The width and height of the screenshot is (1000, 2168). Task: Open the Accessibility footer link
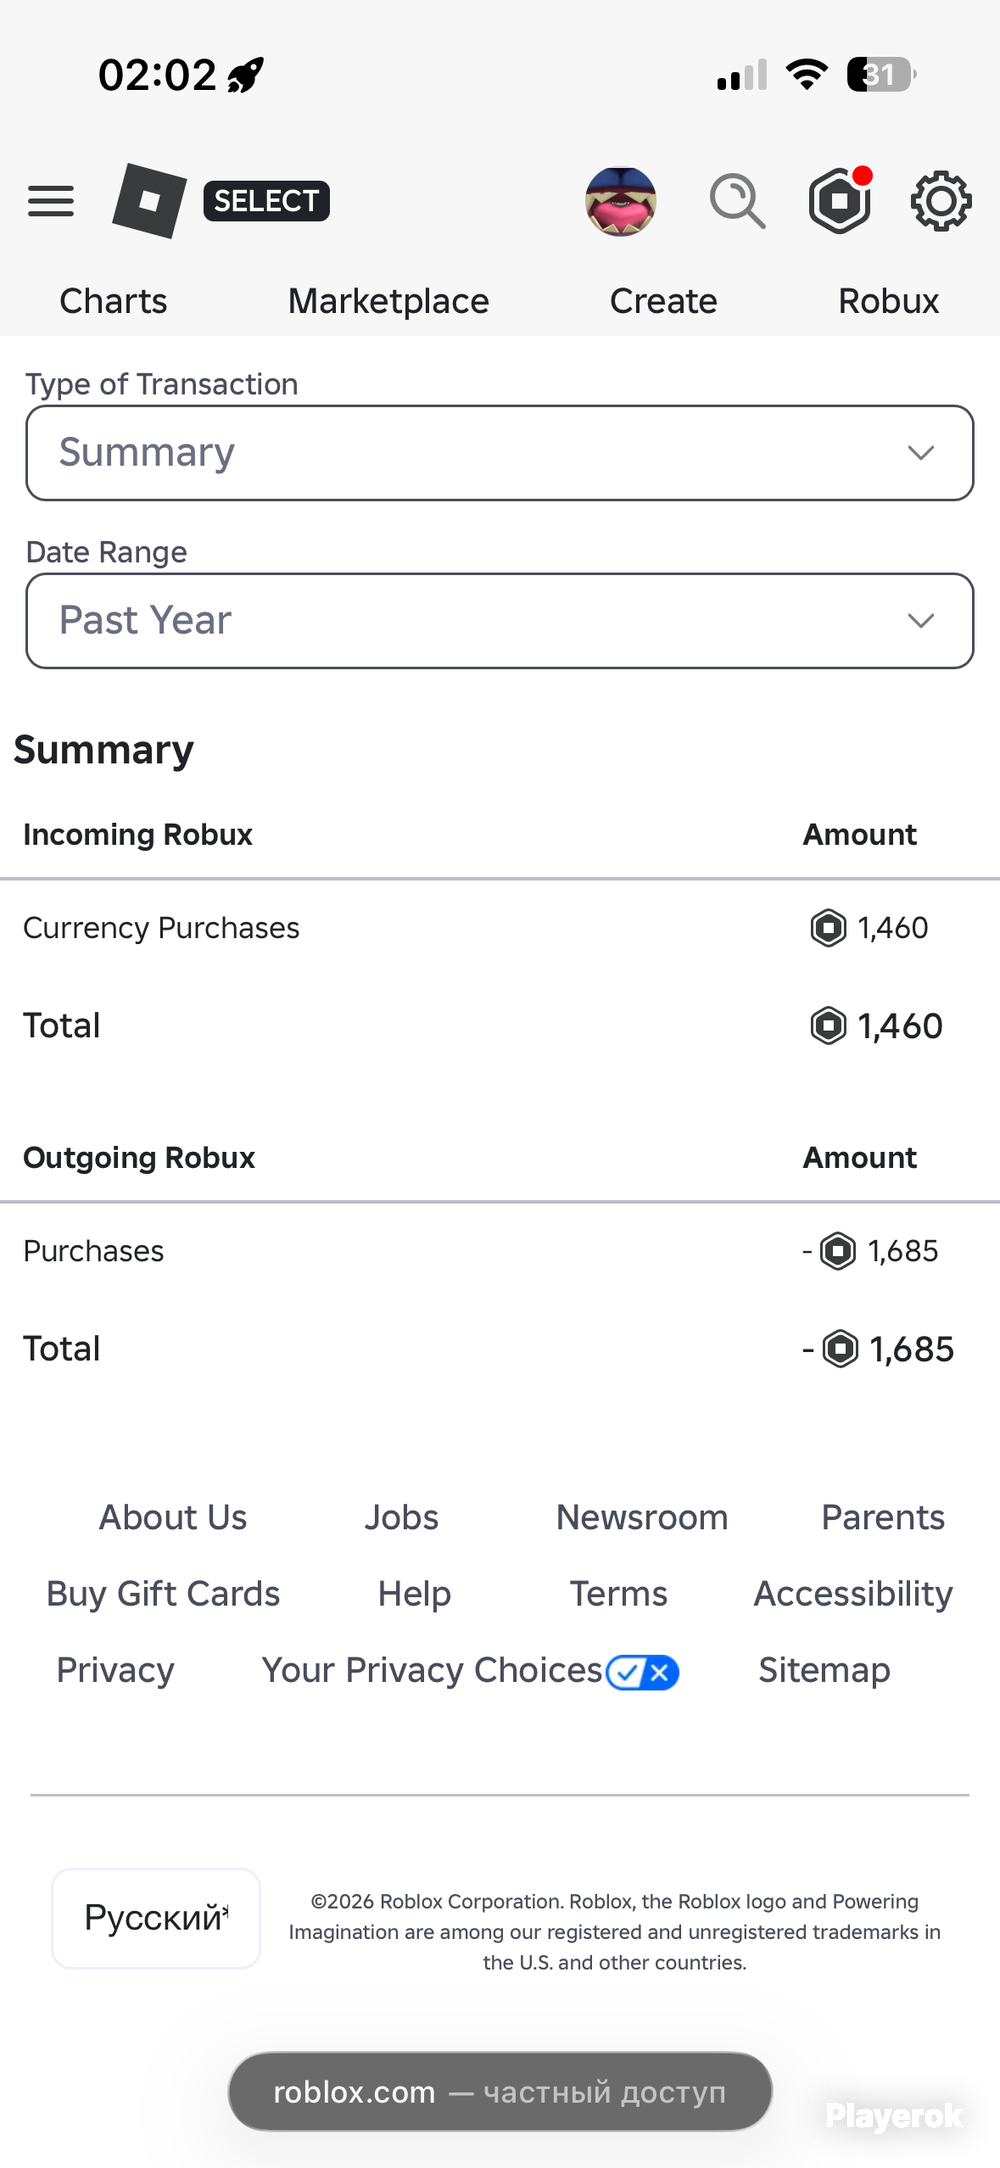[x=853, y=1594]
